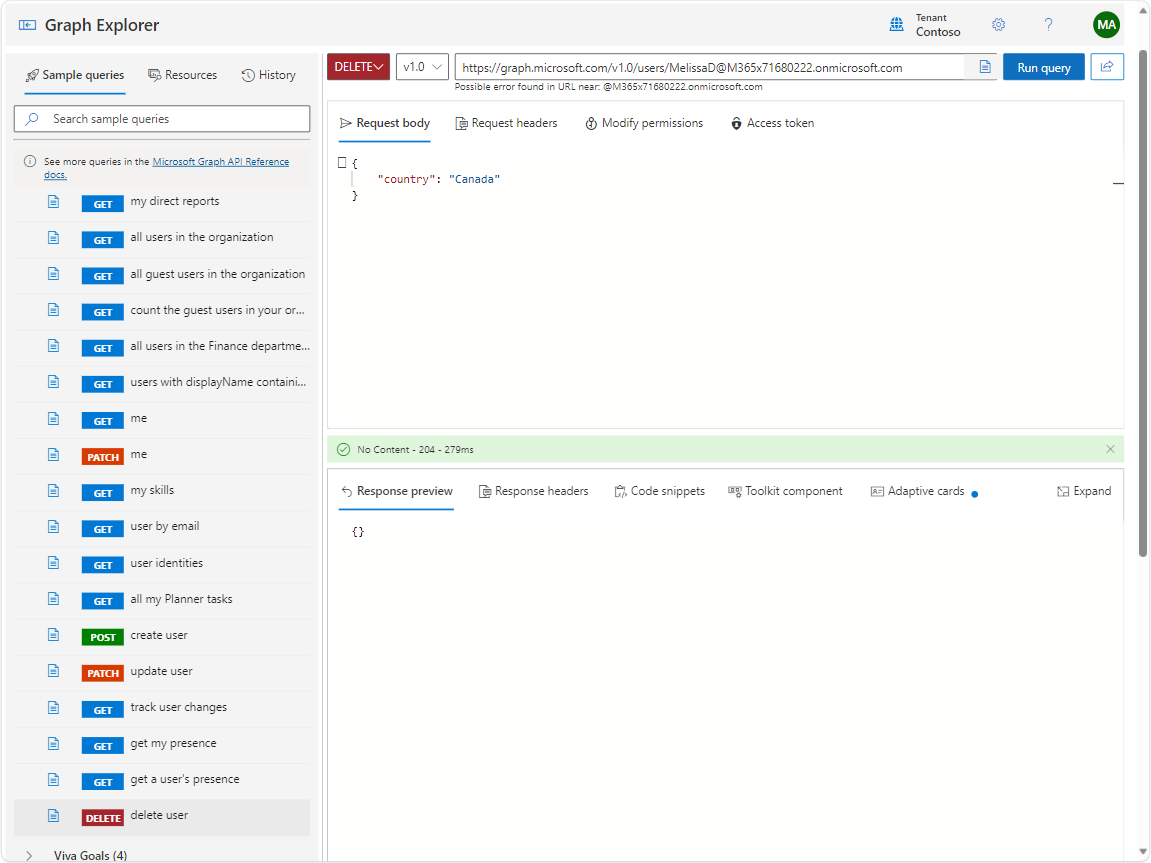Open the help question mark icon
This screenshot has height=863, width=1151.
(1048, 25)
